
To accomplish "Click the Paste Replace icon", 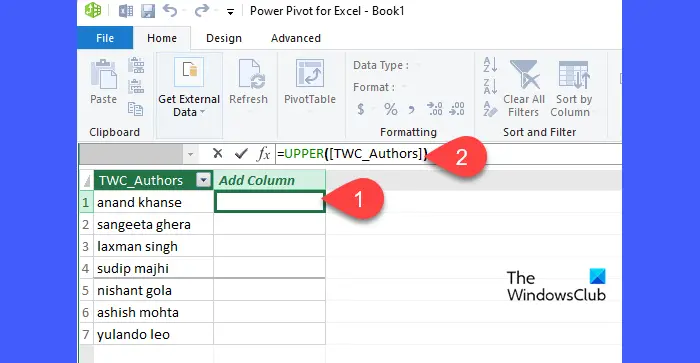I will tap(136, 87).
